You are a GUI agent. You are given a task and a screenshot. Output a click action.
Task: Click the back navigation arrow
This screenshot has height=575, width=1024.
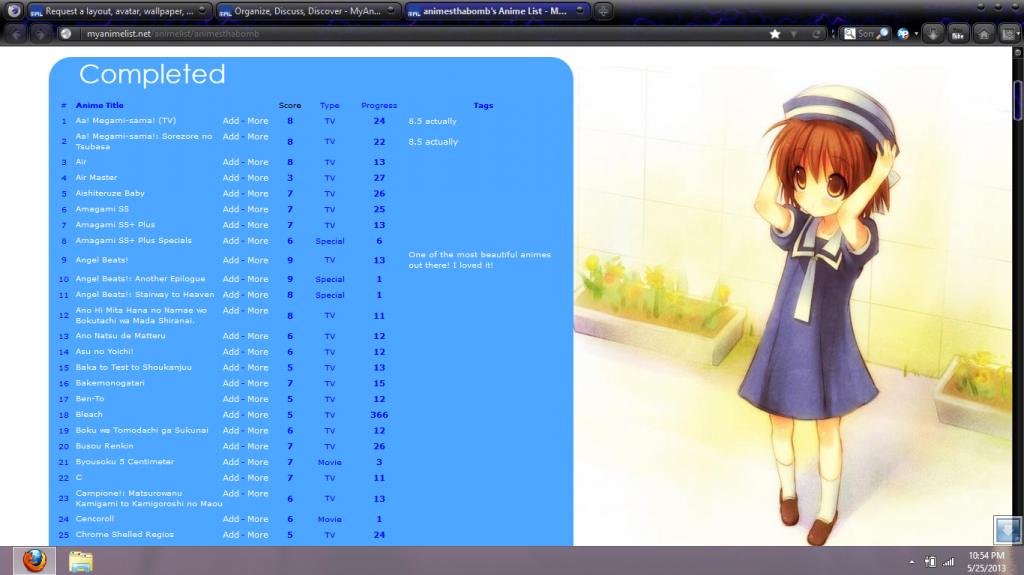pyautogui.click(x=16, y=33)
